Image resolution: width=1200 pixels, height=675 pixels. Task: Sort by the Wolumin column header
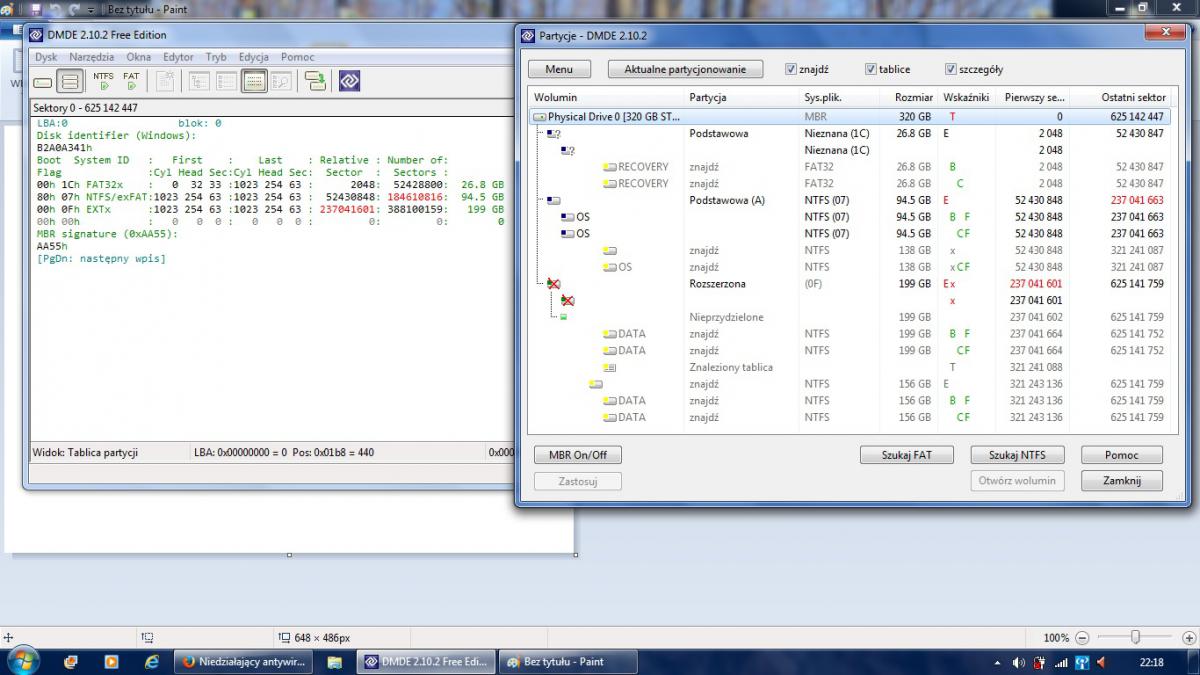(606, 98)
